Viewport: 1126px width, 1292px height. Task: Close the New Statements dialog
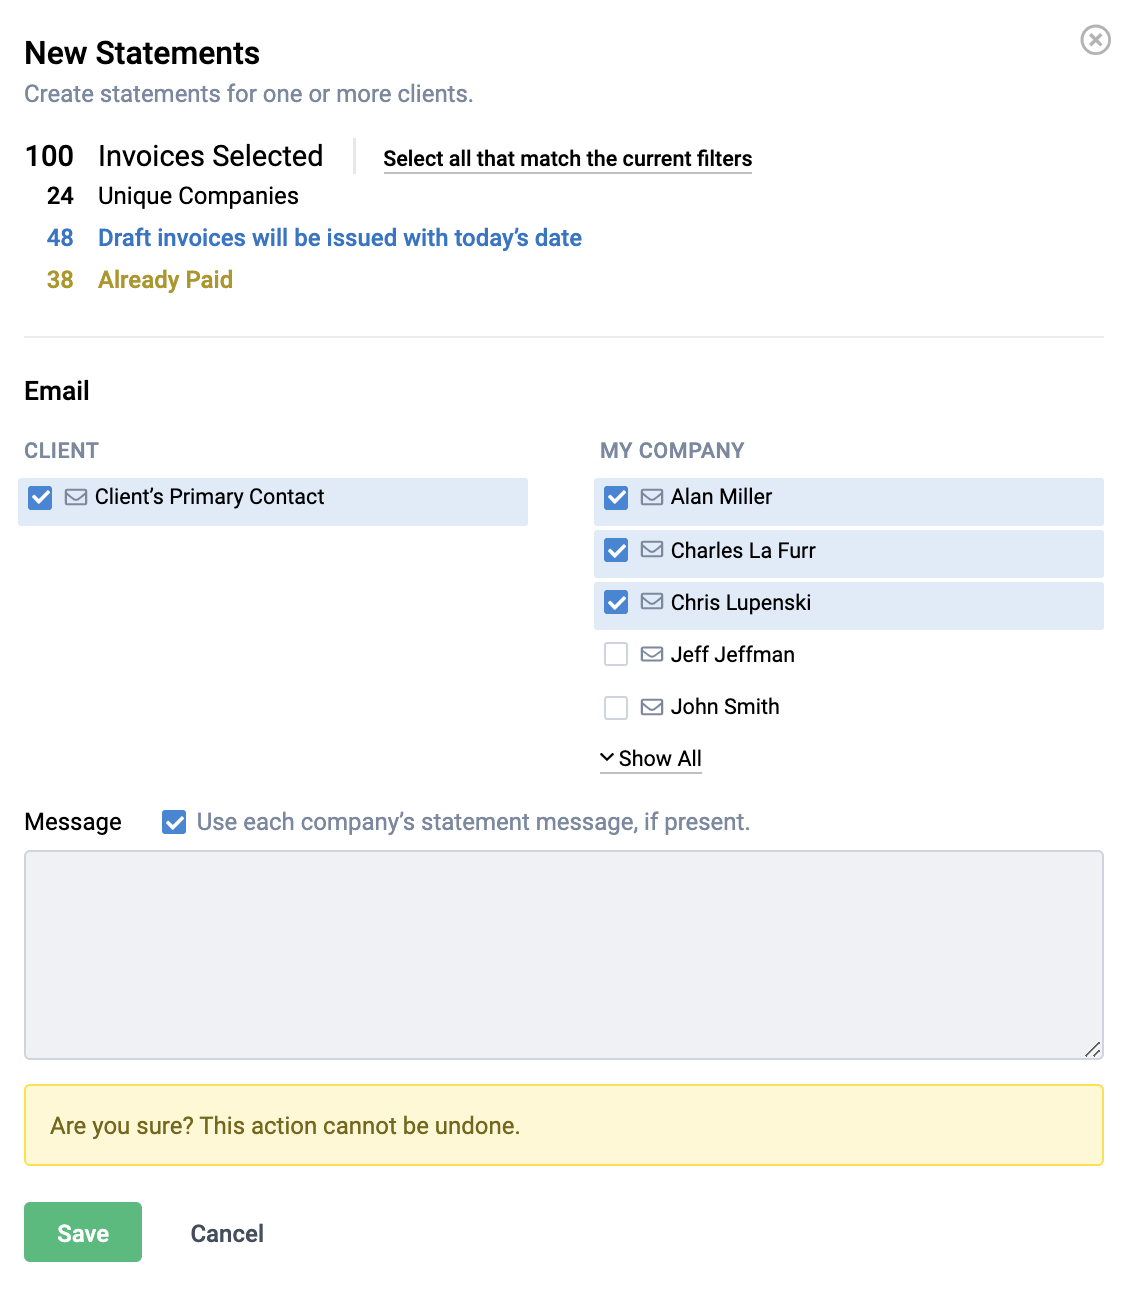point(1095,40)
